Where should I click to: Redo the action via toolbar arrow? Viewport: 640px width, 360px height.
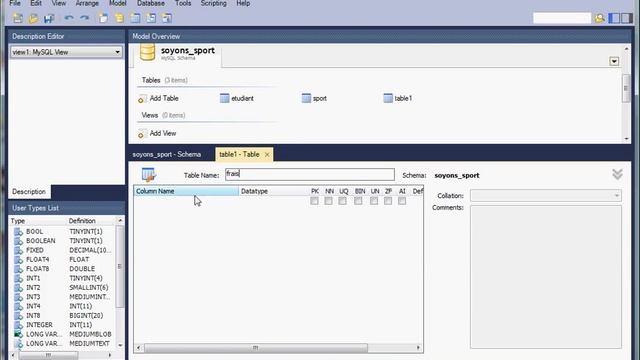84,18
